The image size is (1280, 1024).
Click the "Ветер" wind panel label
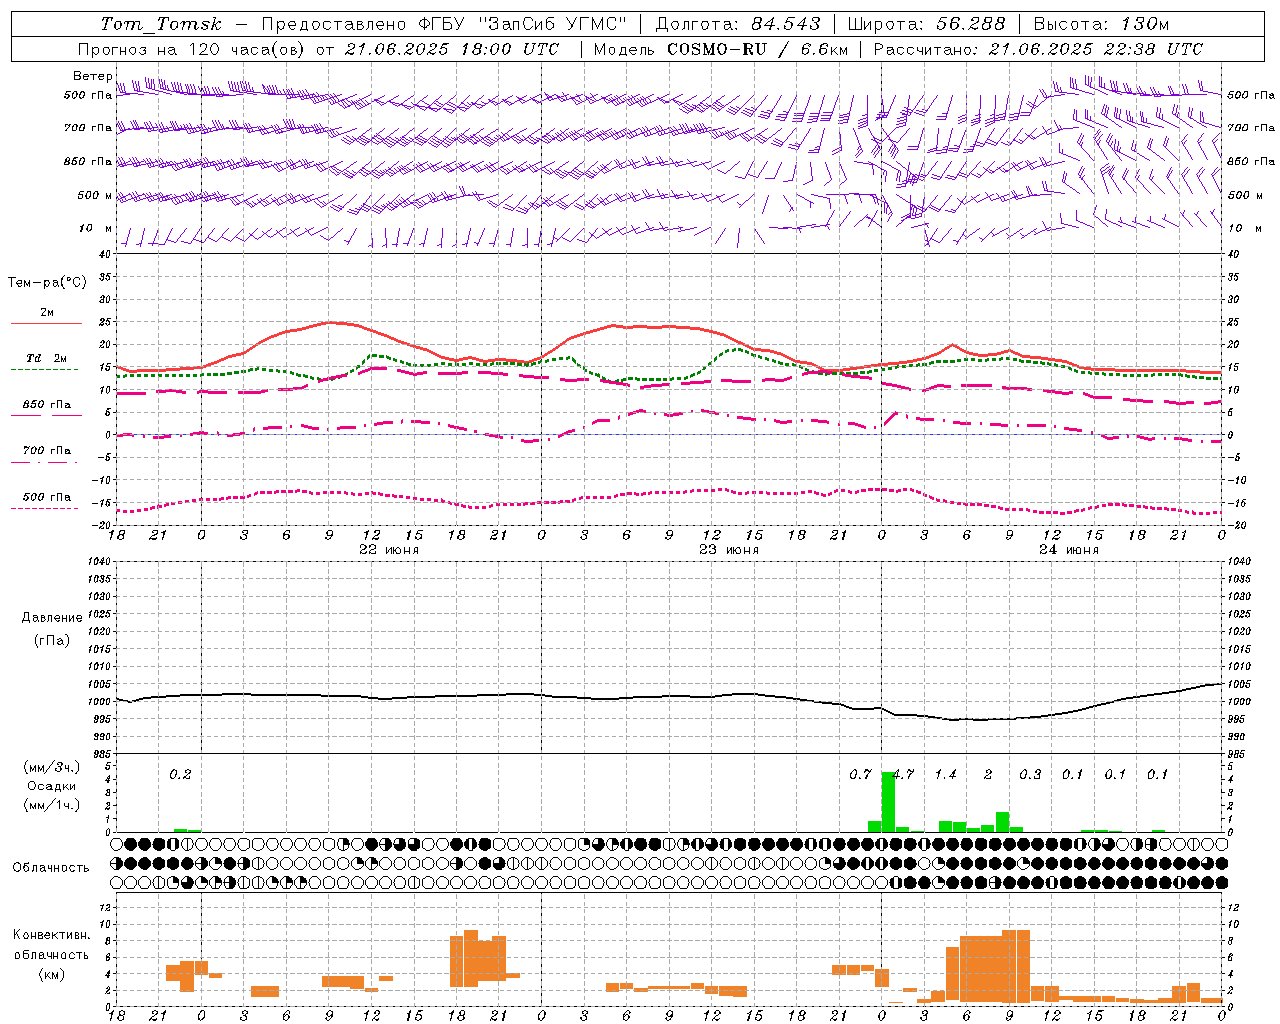click(92, 76)
